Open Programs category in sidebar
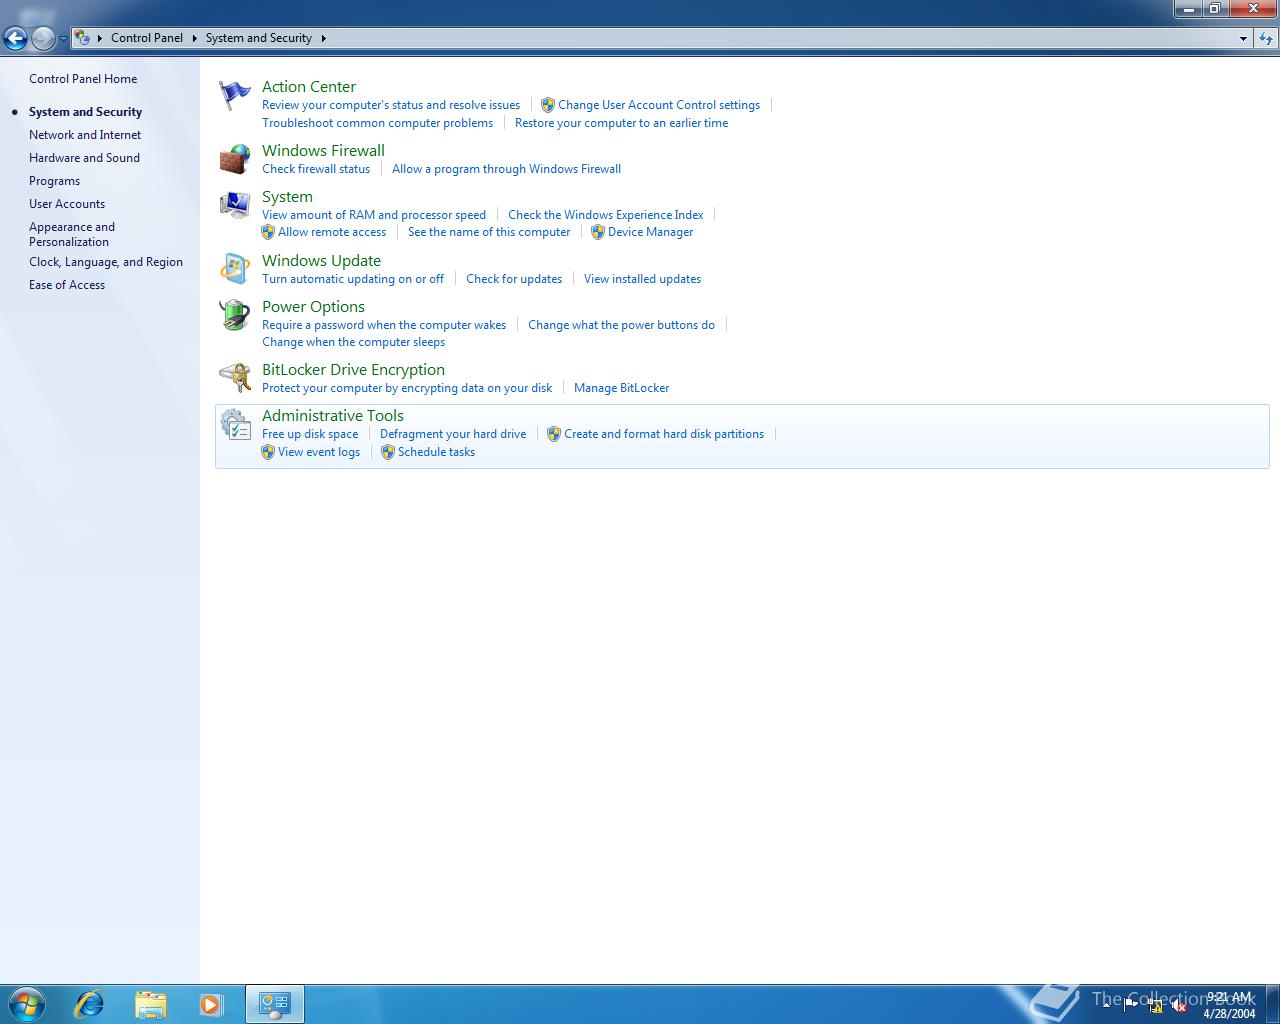Image resolution: width=1280 pixels, height=1024 pixels. pos(54,181)
